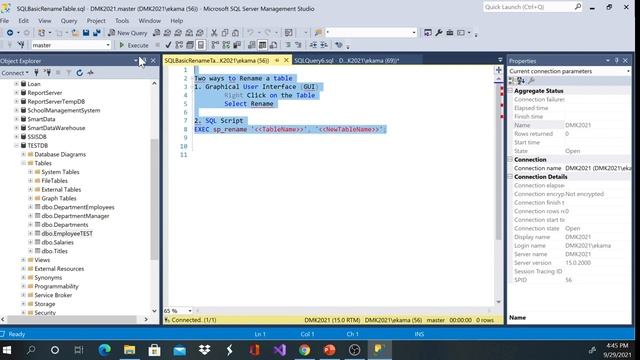Expand the System Tables folder
This screenshot has width=640, height=360.
pyautogui.click(x=30, y=172)
